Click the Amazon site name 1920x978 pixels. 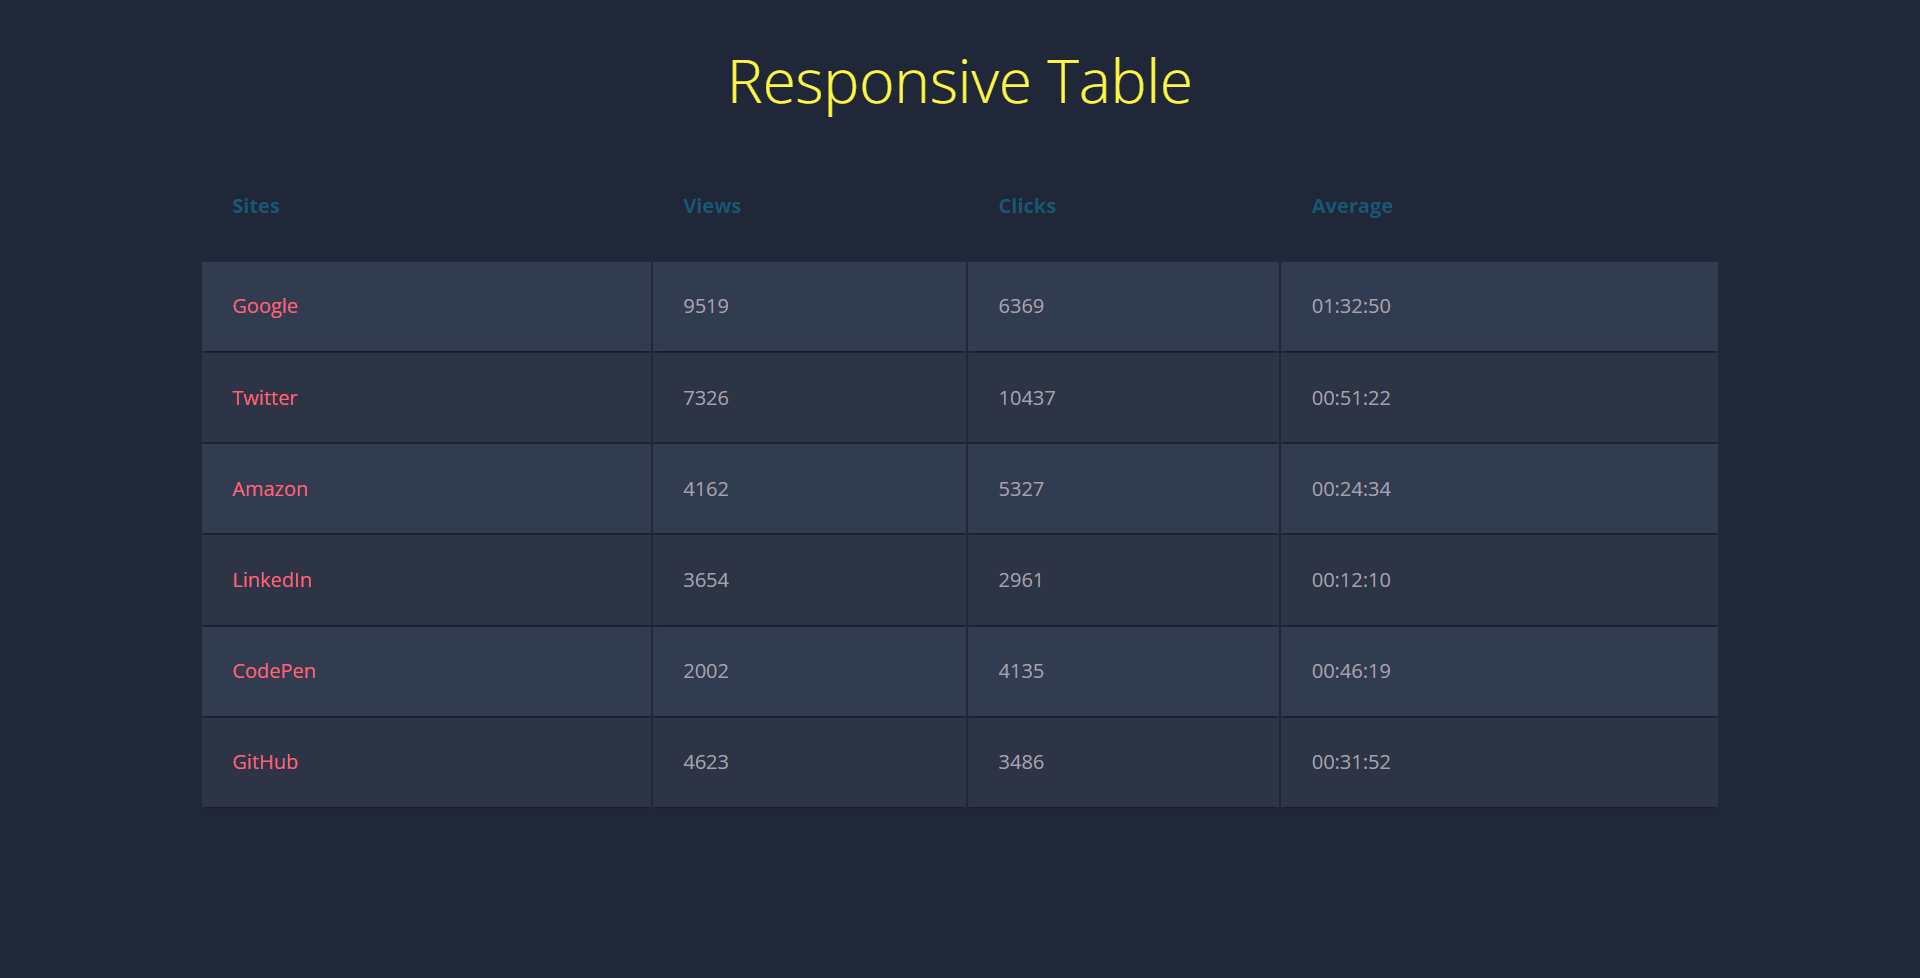(x=270, y=489)
